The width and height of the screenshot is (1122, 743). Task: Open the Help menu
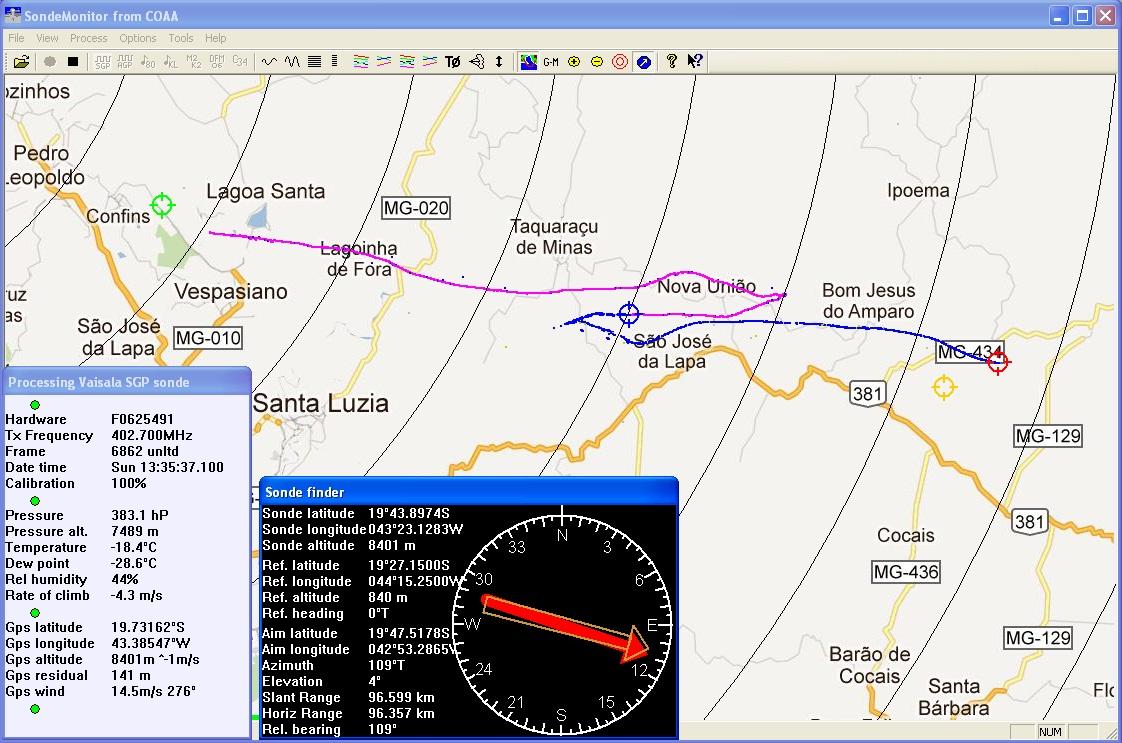click(x=215, y=38)
